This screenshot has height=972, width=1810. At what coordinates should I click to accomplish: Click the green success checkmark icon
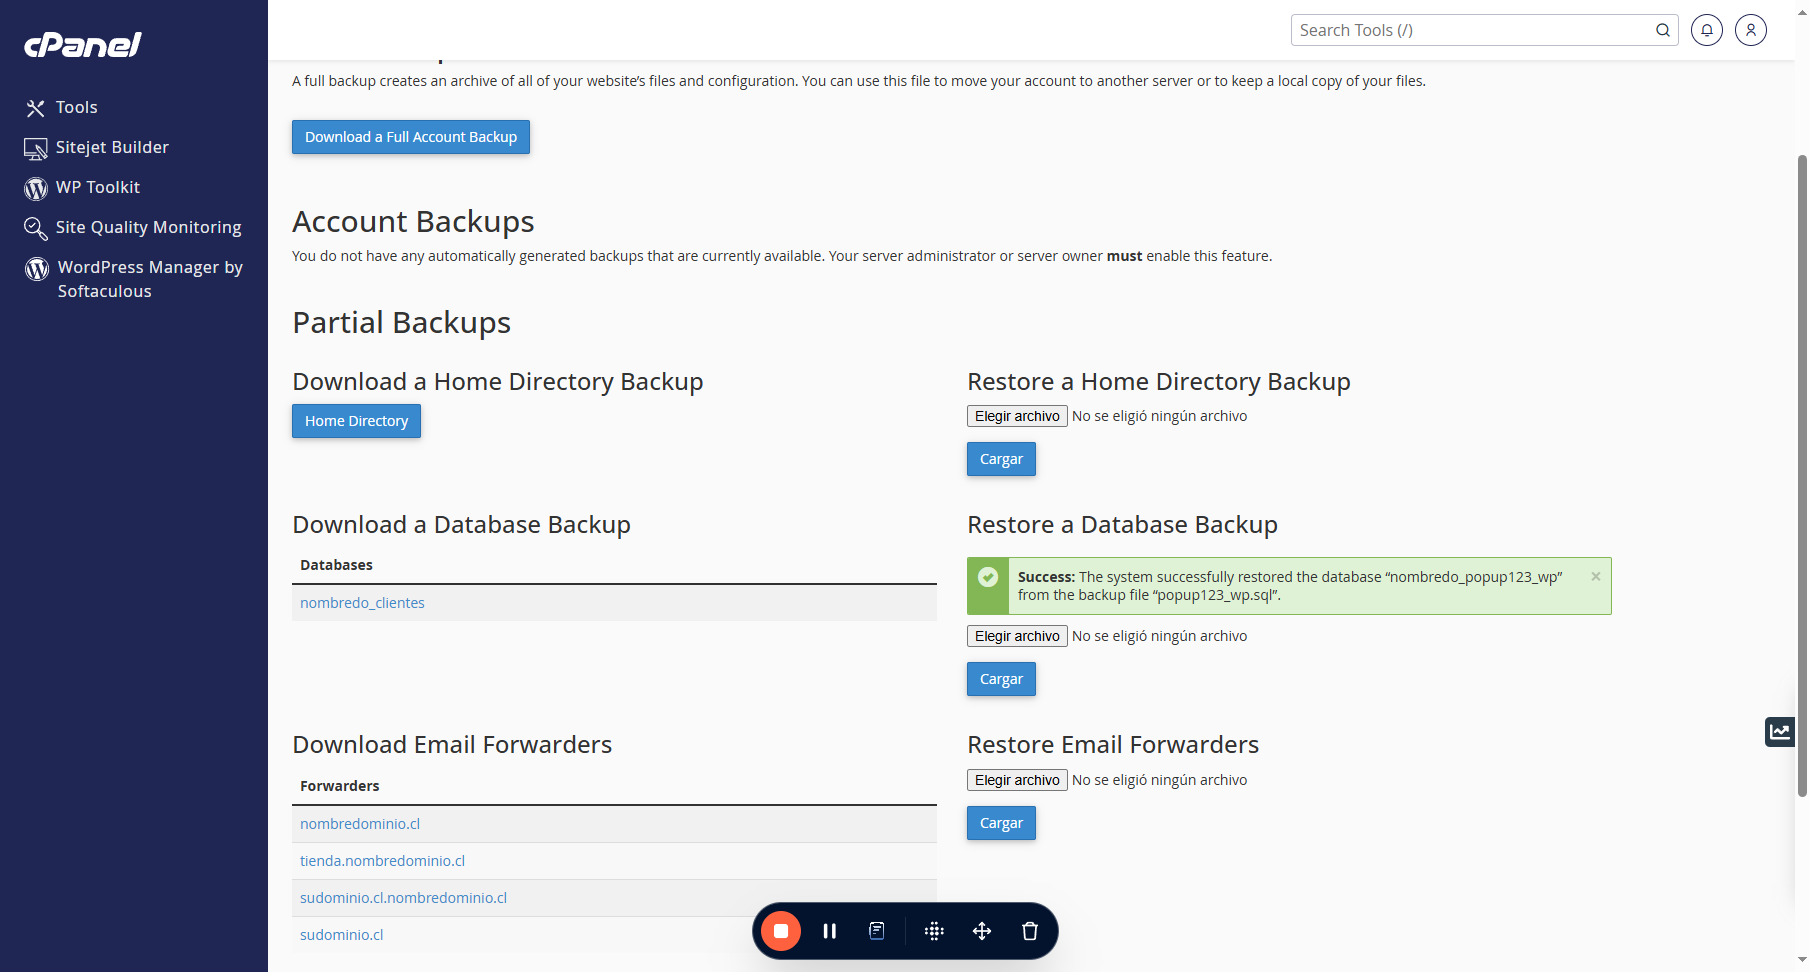click(988, 577)
